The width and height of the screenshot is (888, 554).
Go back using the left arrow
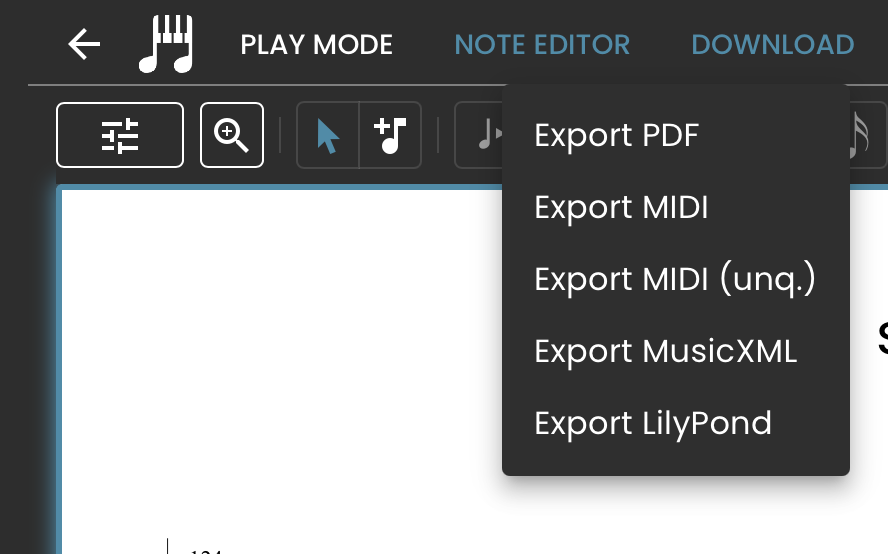(x=84, y=44)
